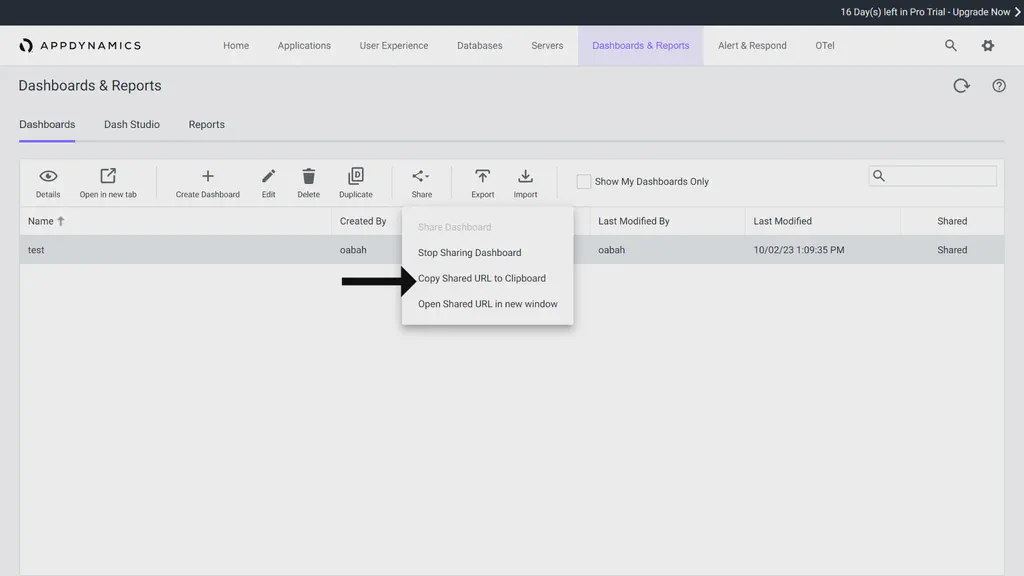Switch to the Dash Studio tab

[x=131, y=124]
